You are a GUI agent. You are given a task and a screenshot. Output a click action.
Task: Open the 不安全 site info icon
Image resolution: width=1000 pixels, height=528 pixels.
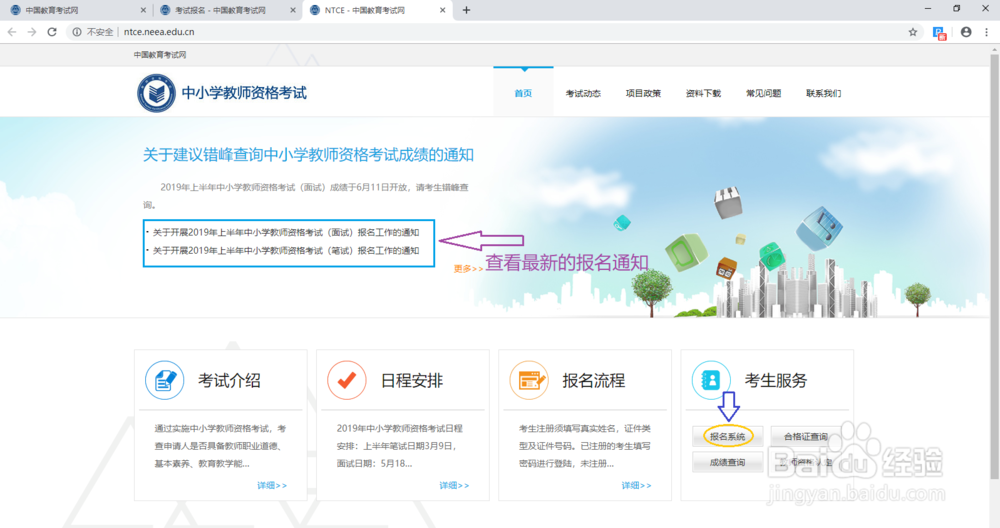(77, 32)
